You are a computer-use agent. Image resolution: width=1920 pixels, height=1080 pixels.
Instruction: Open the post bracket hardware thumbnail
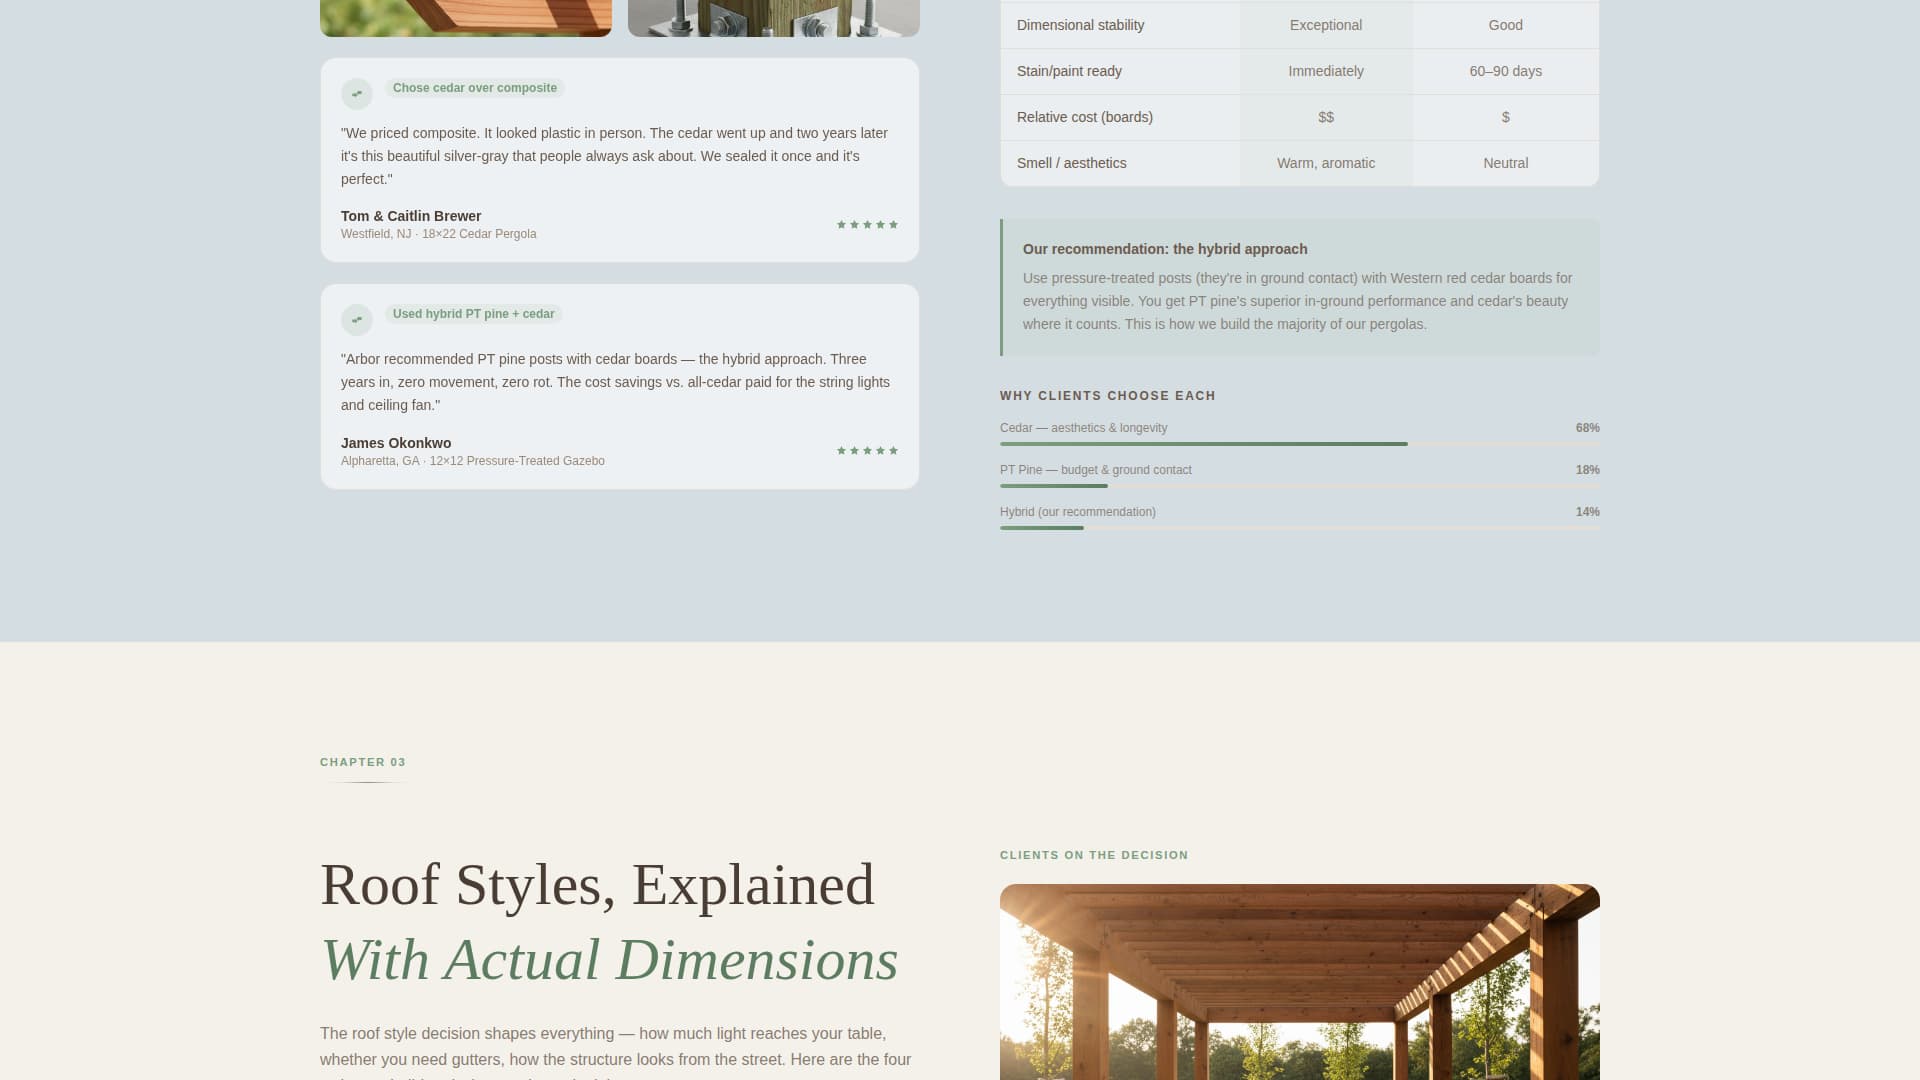click(x=774, y=18)
